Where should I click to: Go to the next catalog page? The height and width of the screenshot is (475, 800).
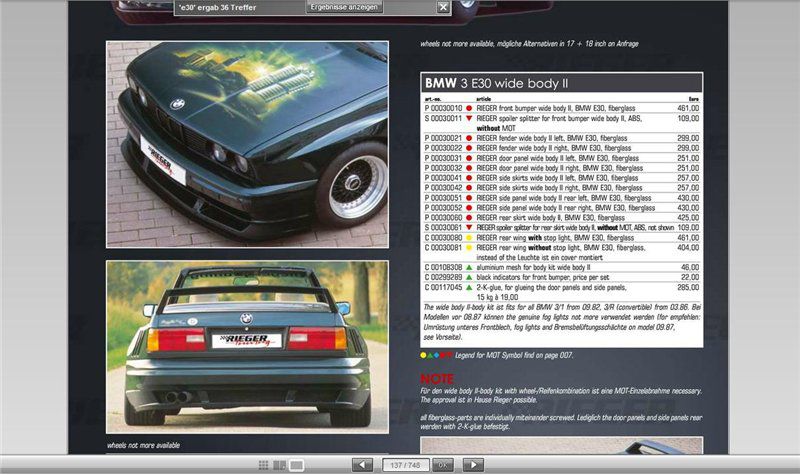pos(473,465)
